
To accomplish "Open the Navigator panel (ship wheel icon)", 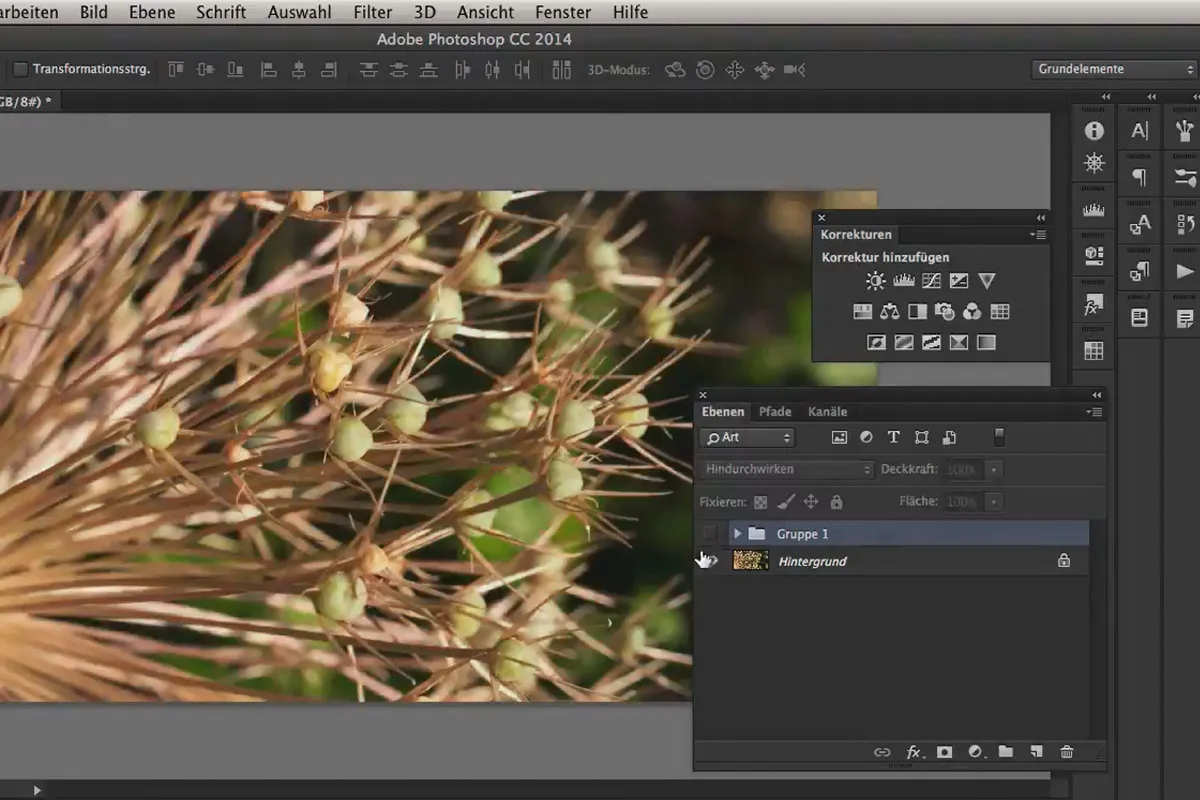I will pos(1094,164).
